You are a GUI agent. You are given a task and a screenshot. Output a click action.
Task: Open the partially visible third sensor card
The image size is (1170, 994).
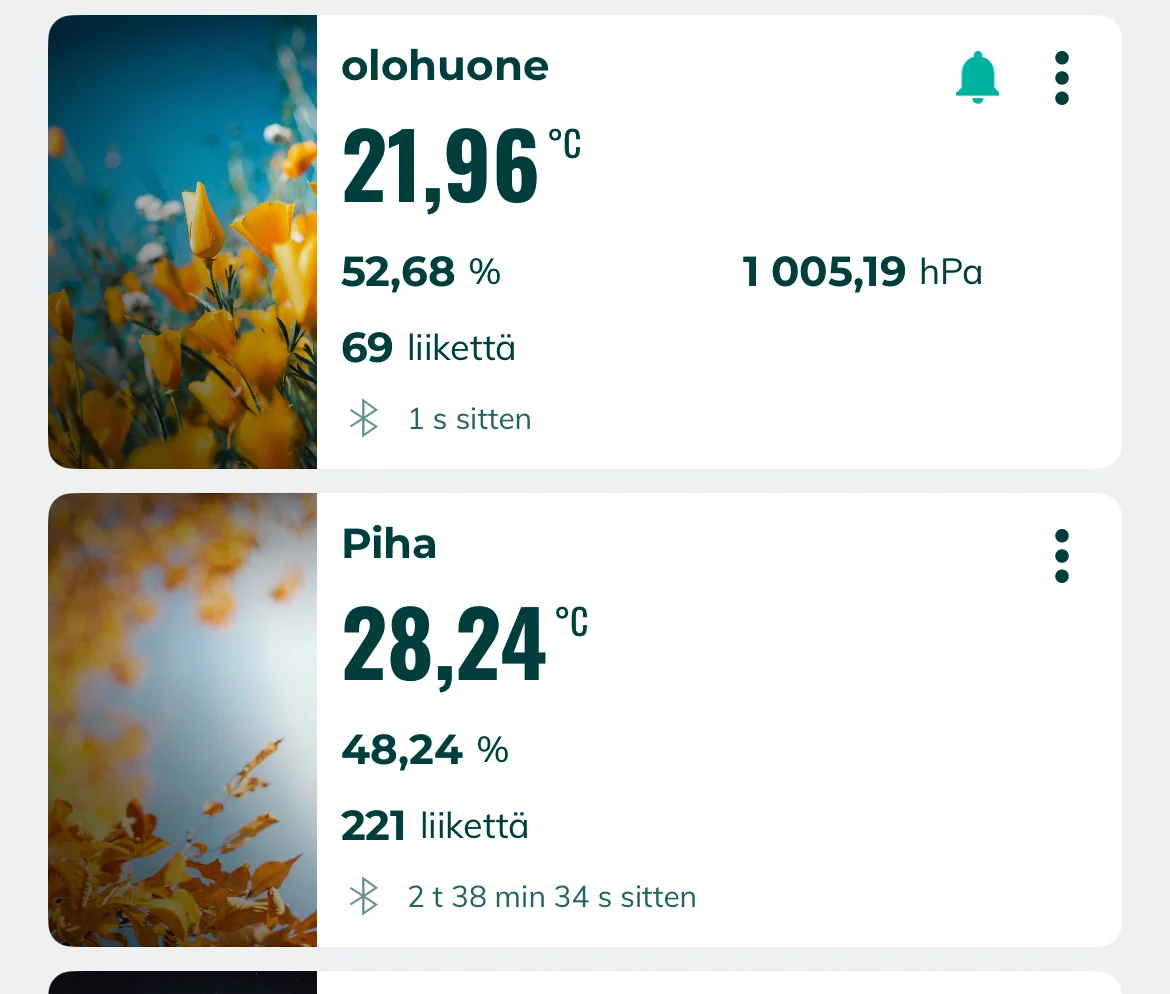tap(585, 982)
